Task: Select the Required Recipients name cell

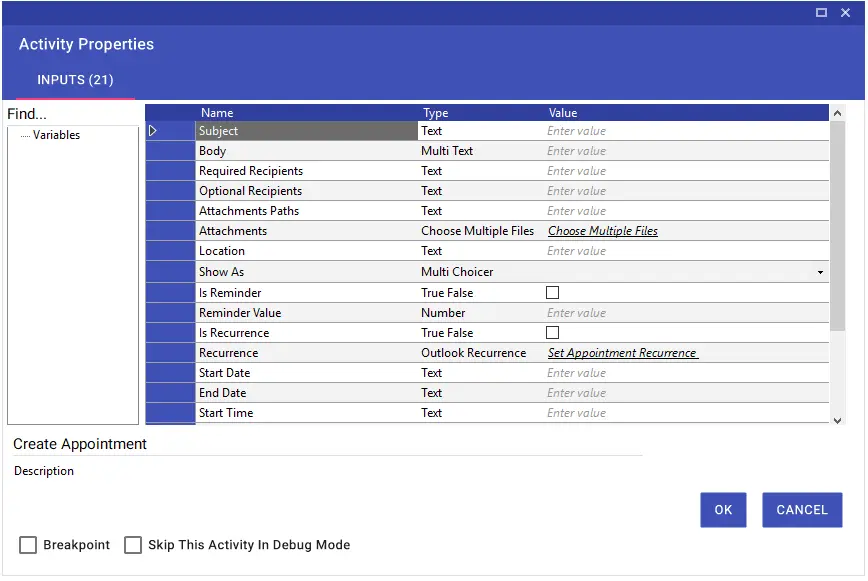Action: [307, 171]
